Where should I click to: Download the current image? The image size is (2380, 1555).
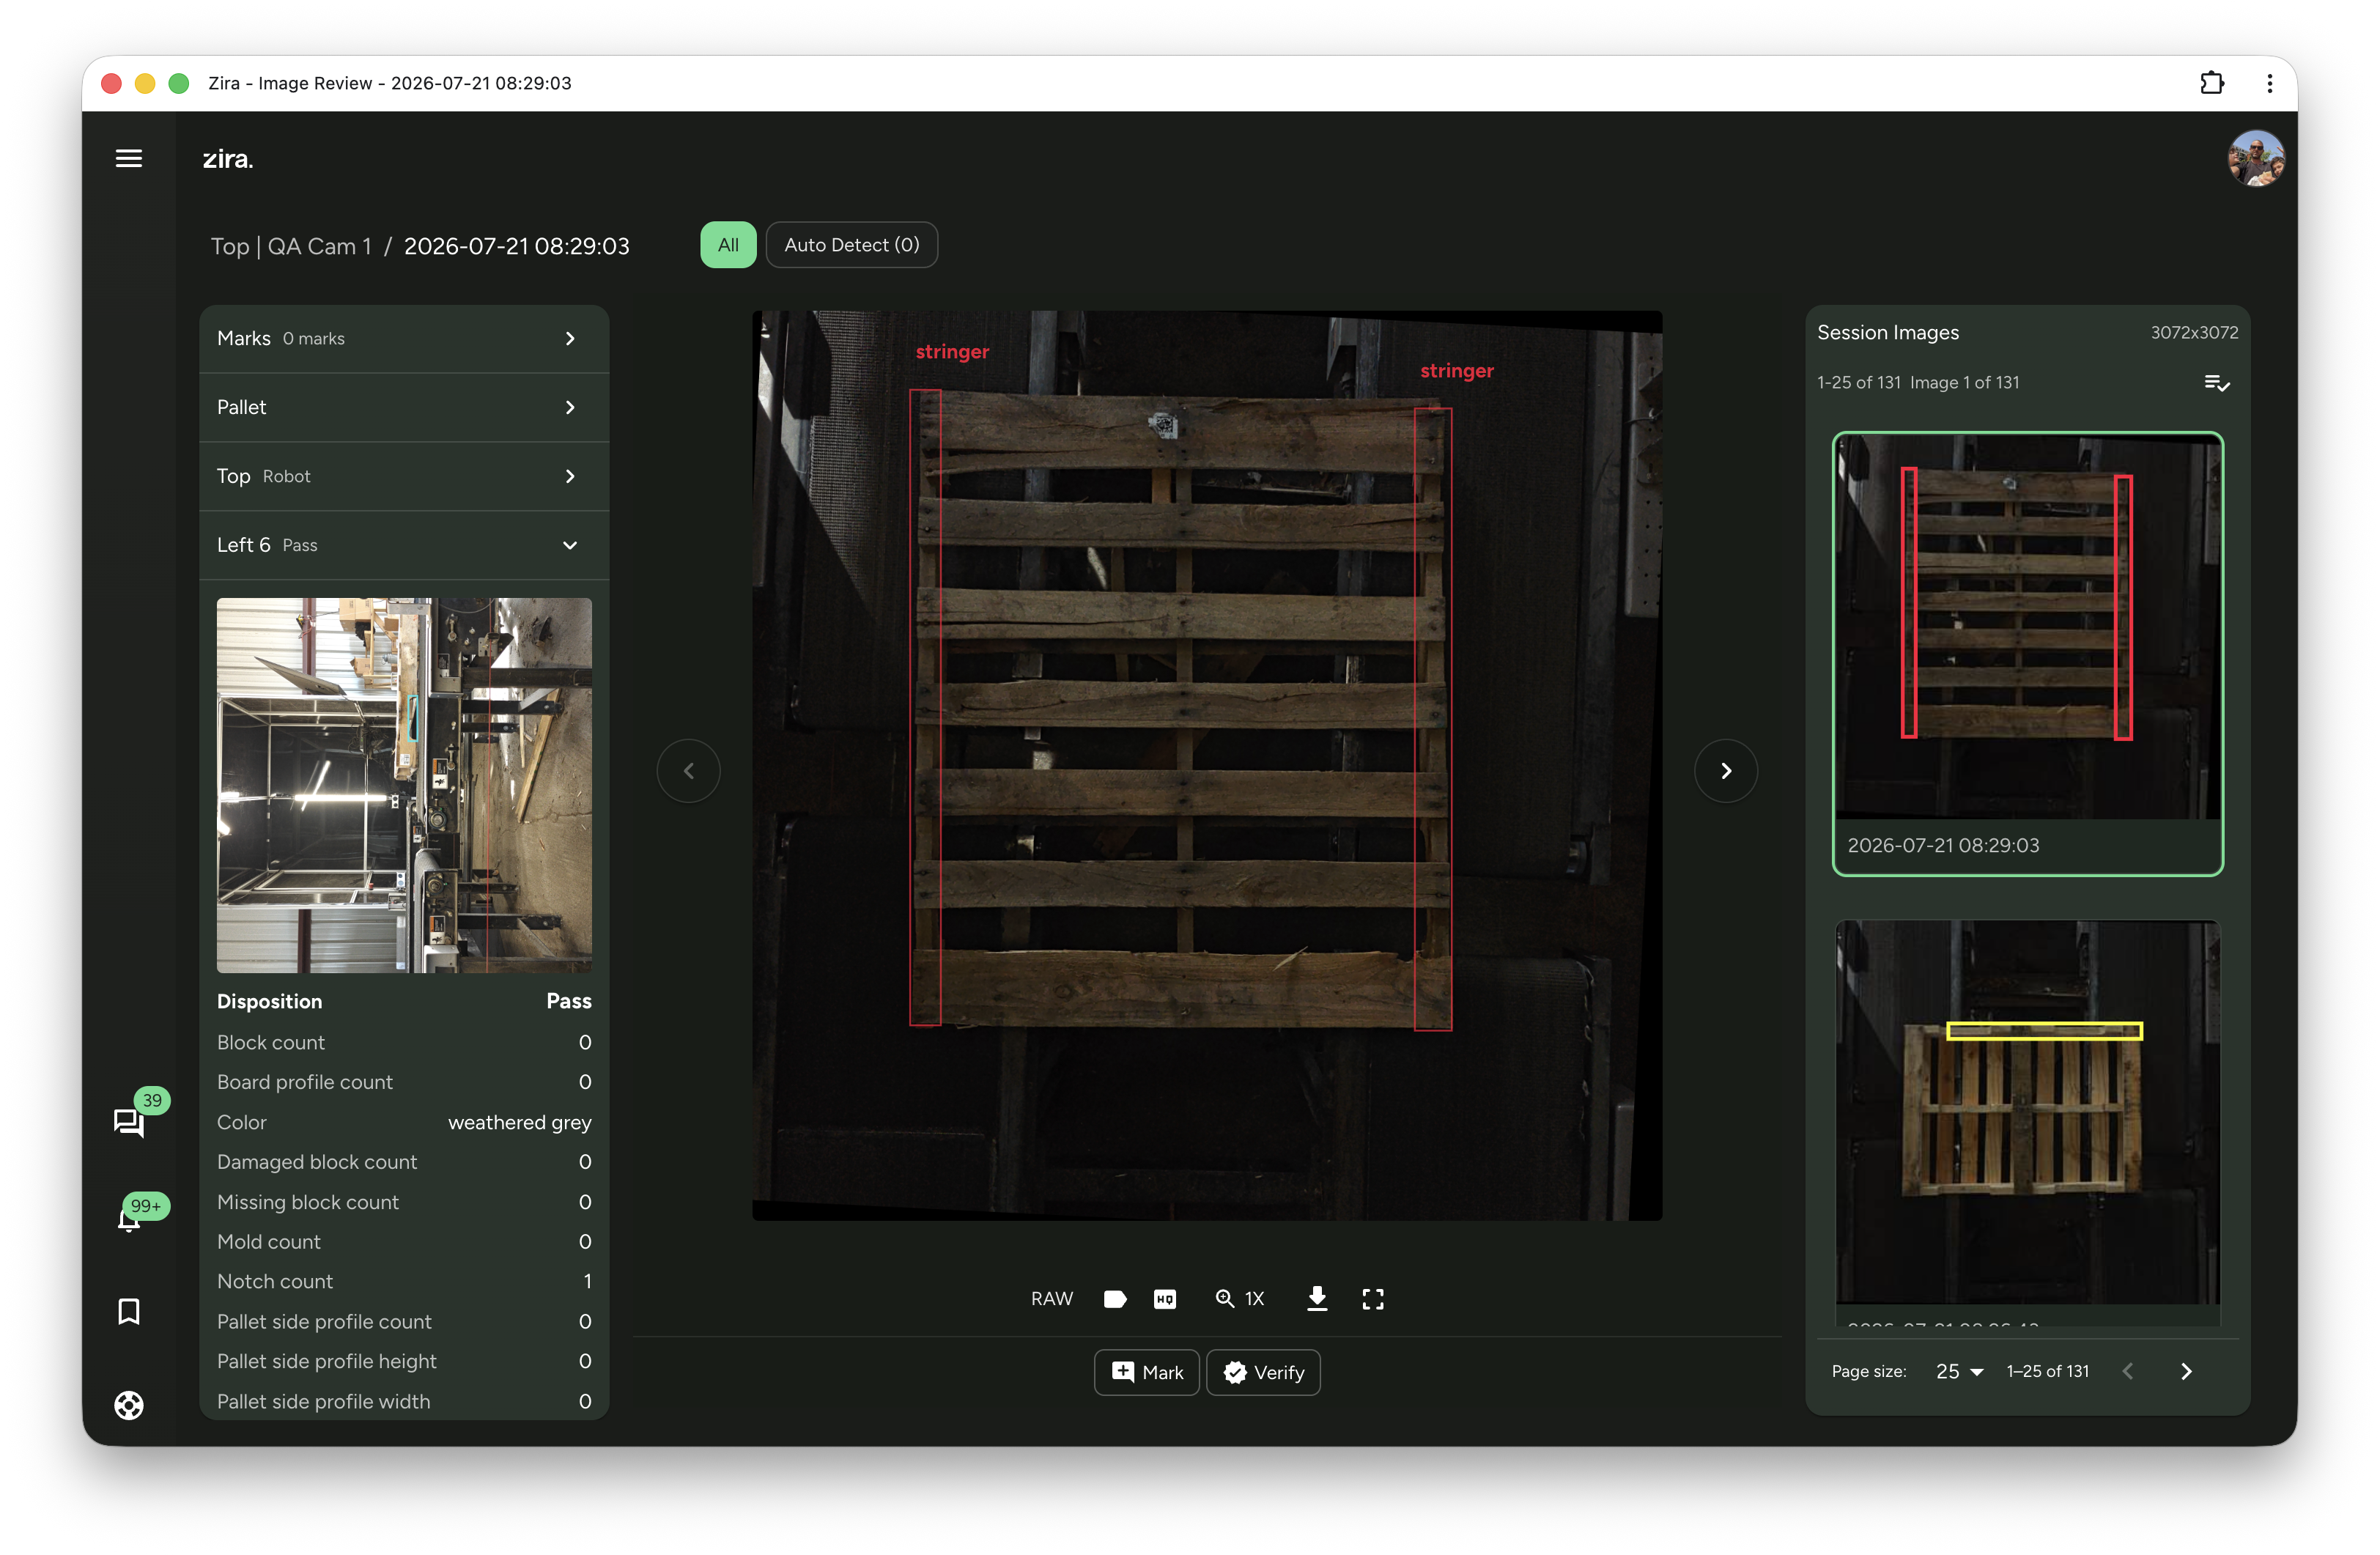(x=1317, y=1298)
